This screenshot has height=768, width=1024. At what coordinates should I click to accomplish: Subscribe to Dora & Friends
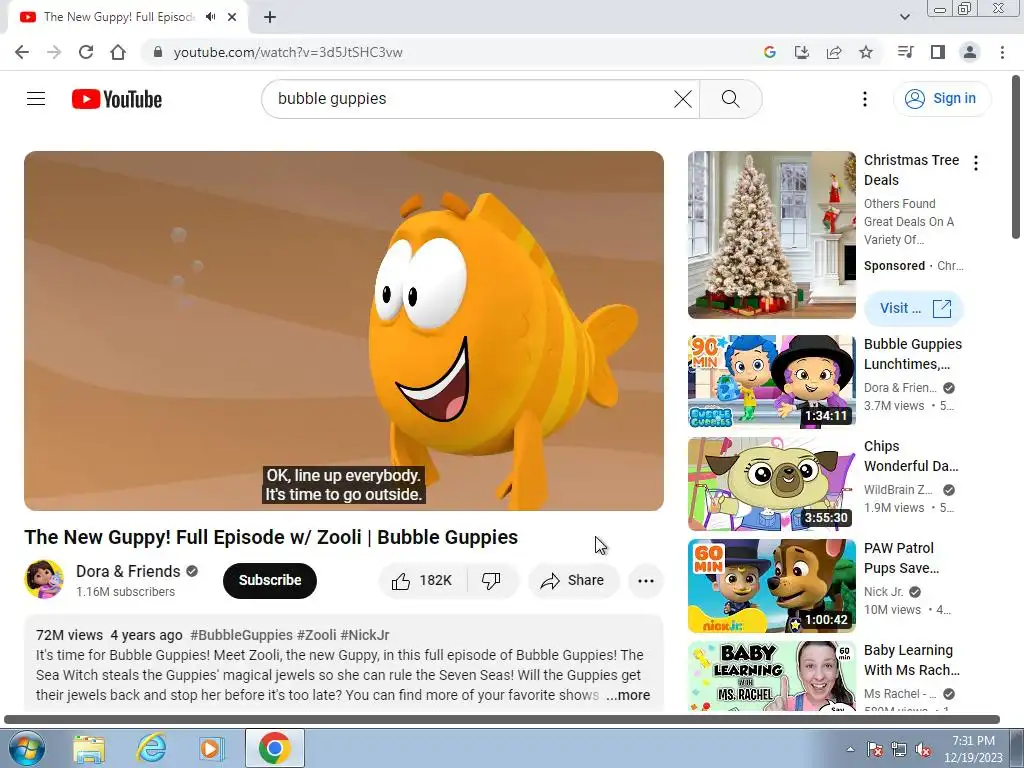click(x=270, y=581)
